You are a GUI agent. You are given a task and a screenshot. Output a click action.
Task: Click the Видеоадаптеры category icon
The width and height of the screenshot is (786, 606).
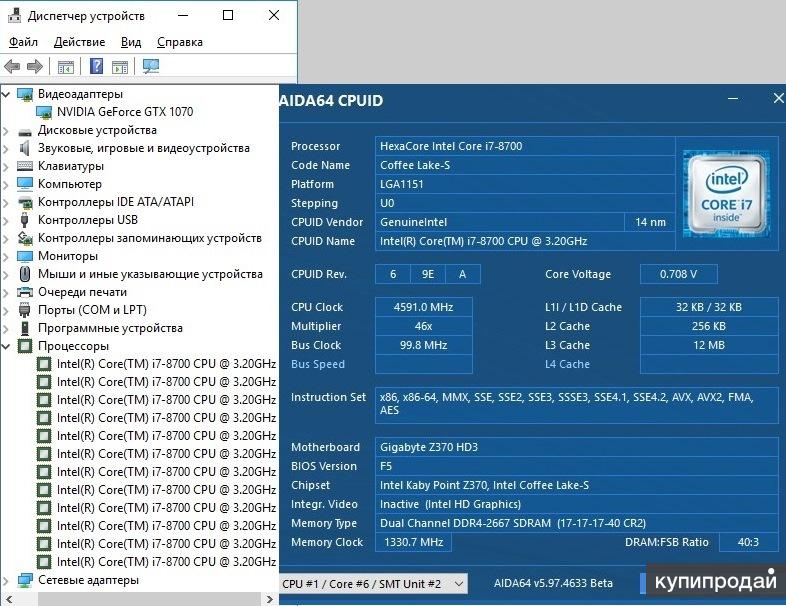coord(25,94)
